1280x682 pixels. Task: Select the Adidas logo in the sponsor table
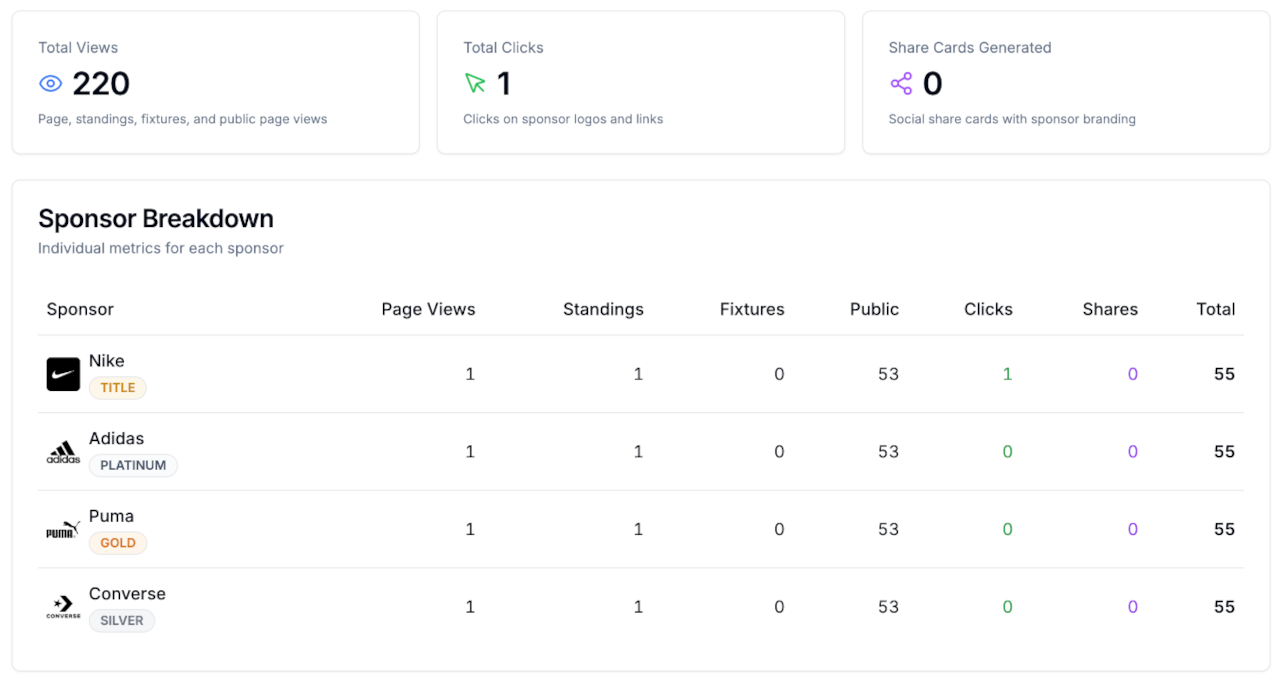coord(62,451)
